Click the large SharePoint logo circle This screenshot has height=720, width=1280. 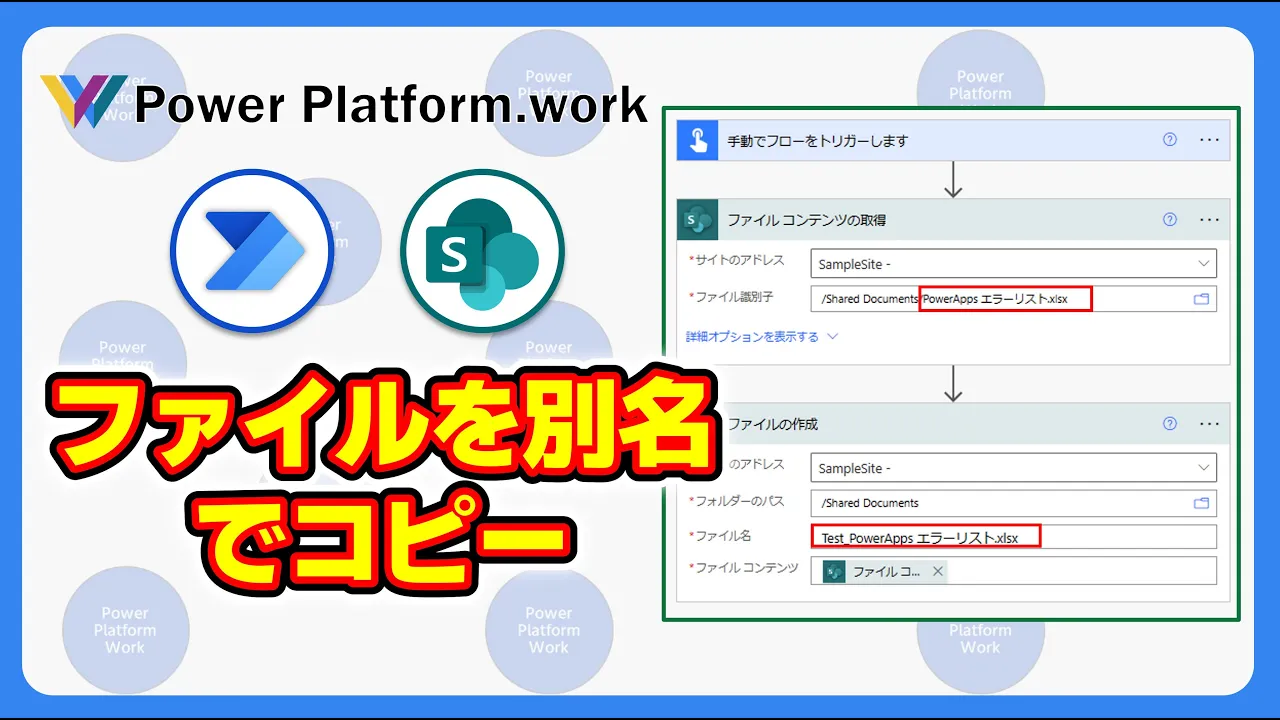tap(483, 253)
